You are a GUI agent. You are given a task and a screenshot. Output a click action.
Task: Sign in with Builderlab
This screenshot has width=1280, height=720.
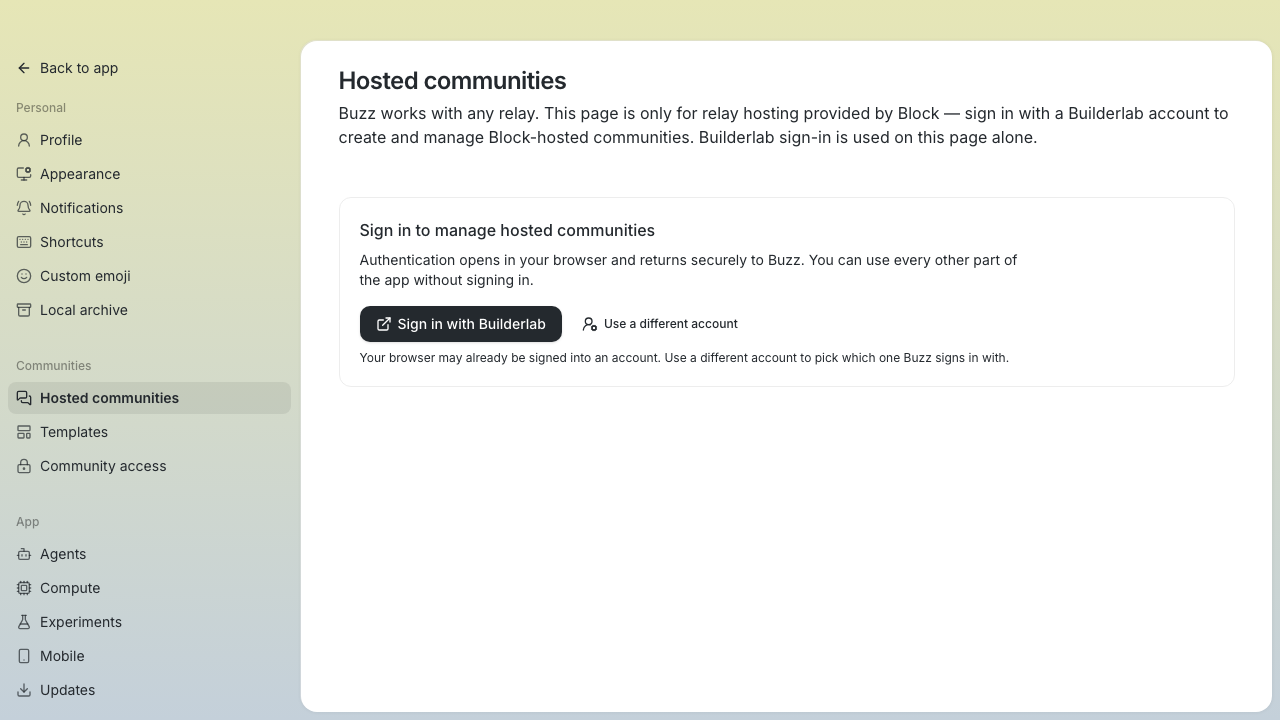pyautogui.click(x=461, y=324)
